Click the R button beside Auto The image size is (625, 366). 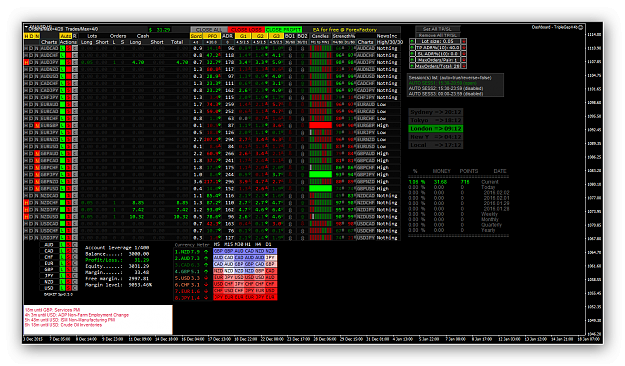[x=75, y=36]
